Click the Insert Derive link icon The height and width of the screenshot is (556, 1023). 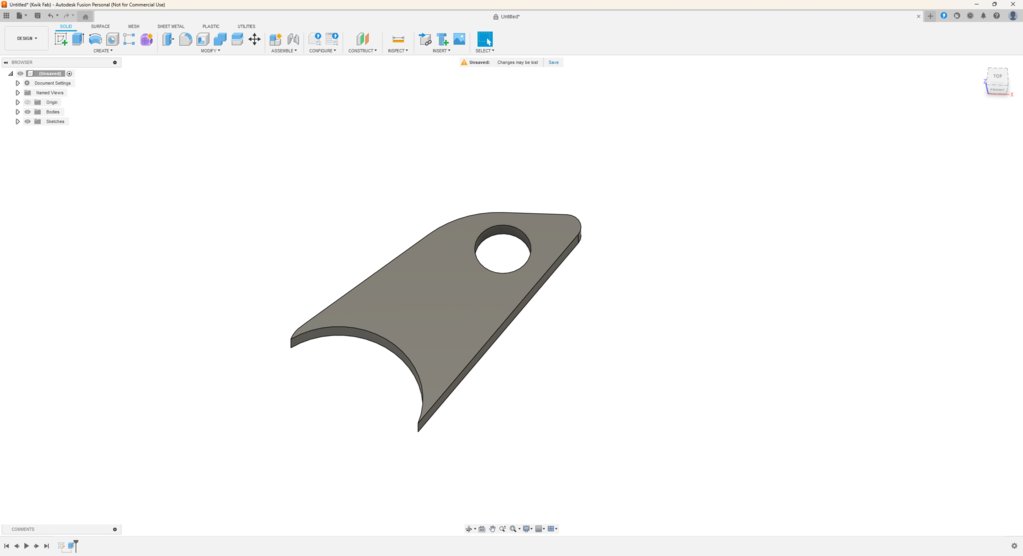point(425,39)
